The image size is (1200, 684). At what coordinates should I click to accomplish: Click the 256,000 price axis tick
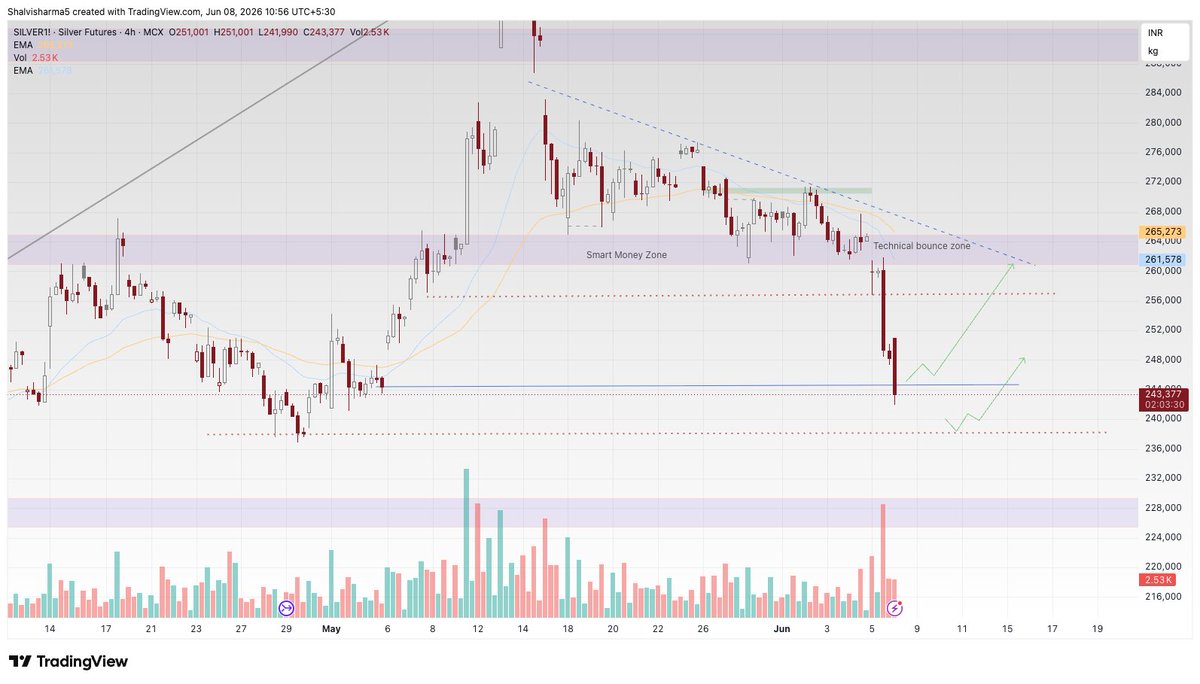(x=1163, y=300)
